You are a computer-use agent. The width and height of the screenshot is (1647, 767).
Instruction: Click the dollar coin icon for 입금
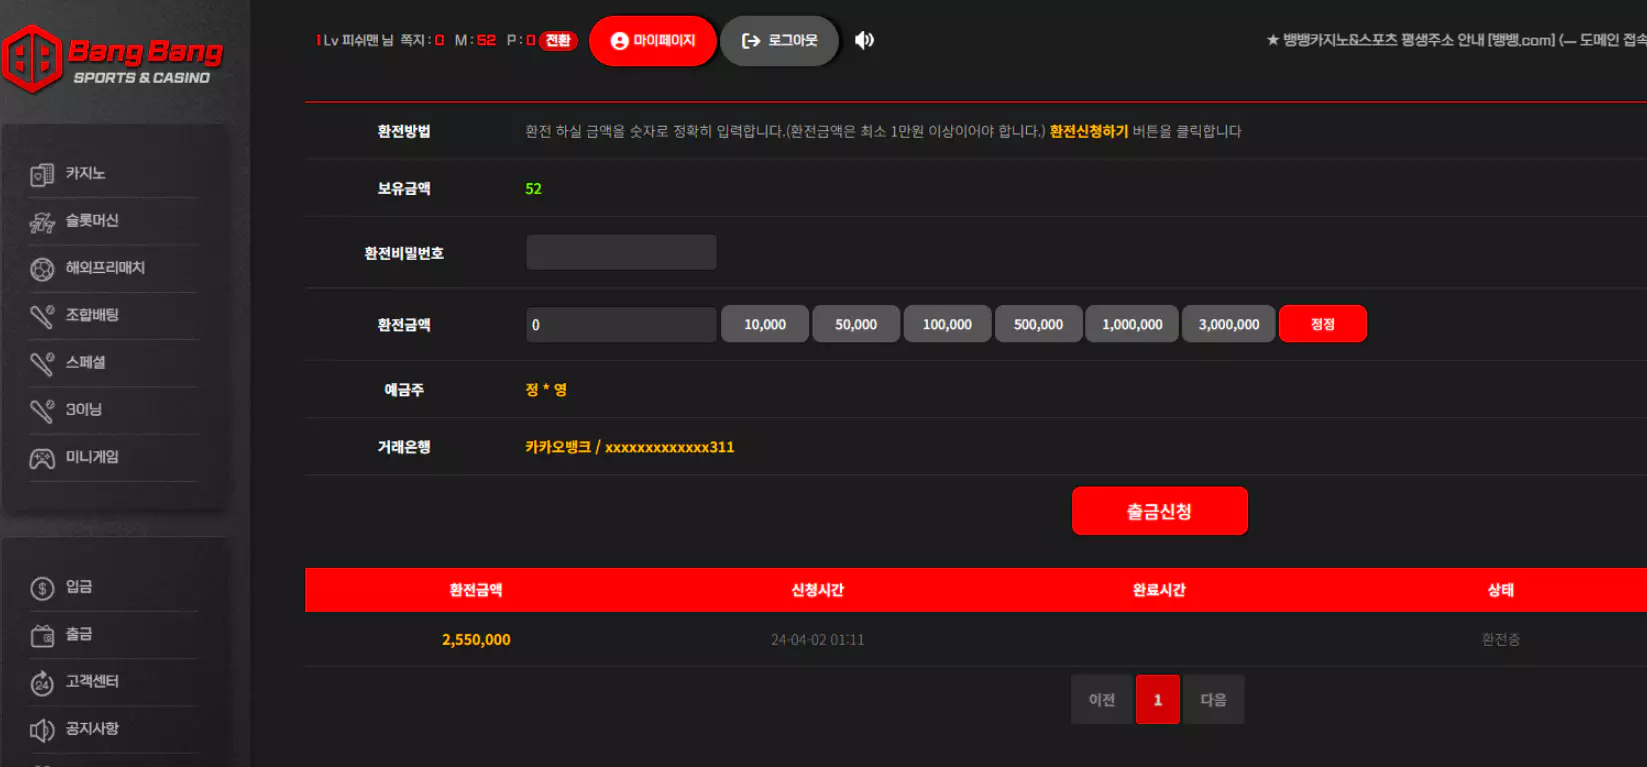pyautogui.click(x=42, y=588)
